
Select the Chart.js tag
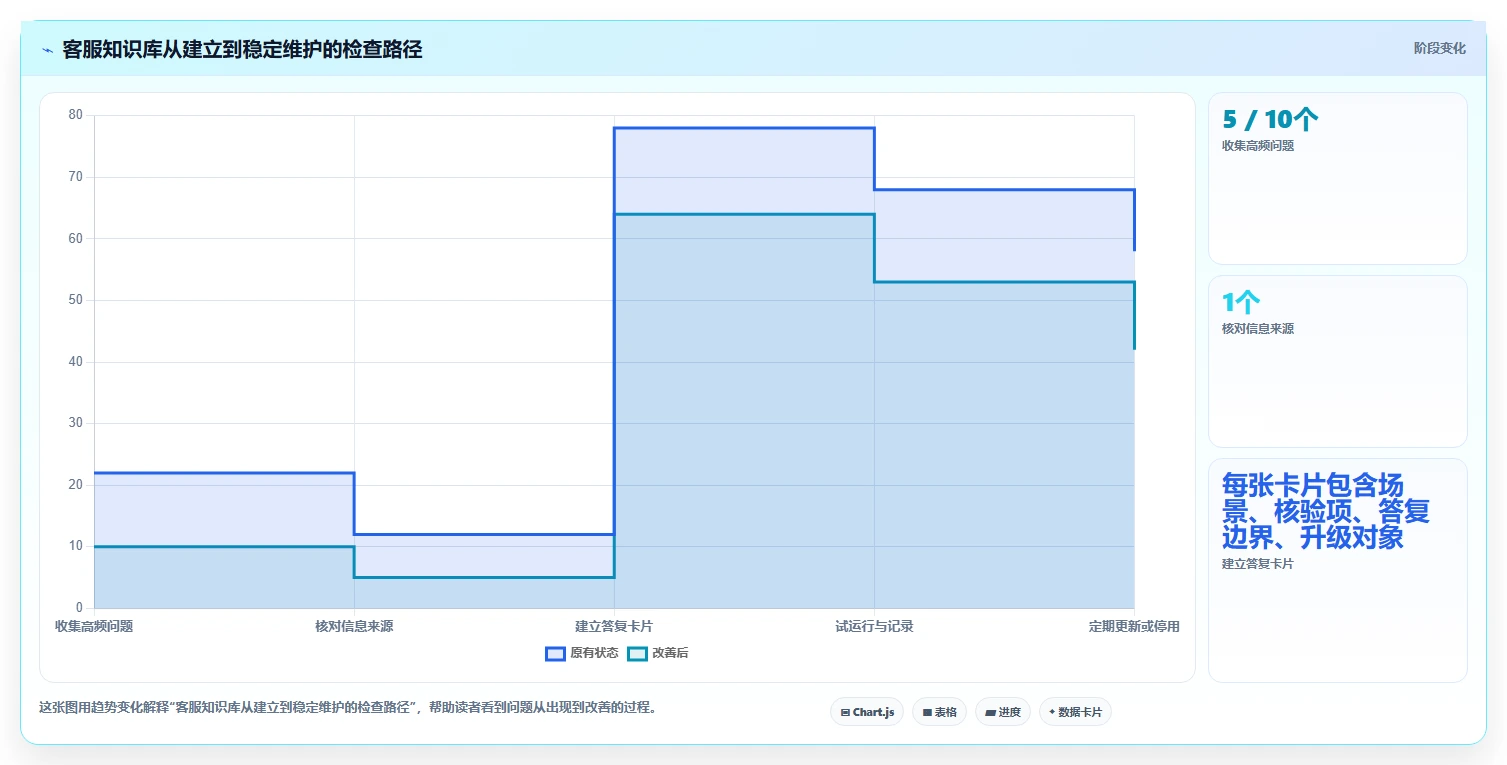point(867,712)
